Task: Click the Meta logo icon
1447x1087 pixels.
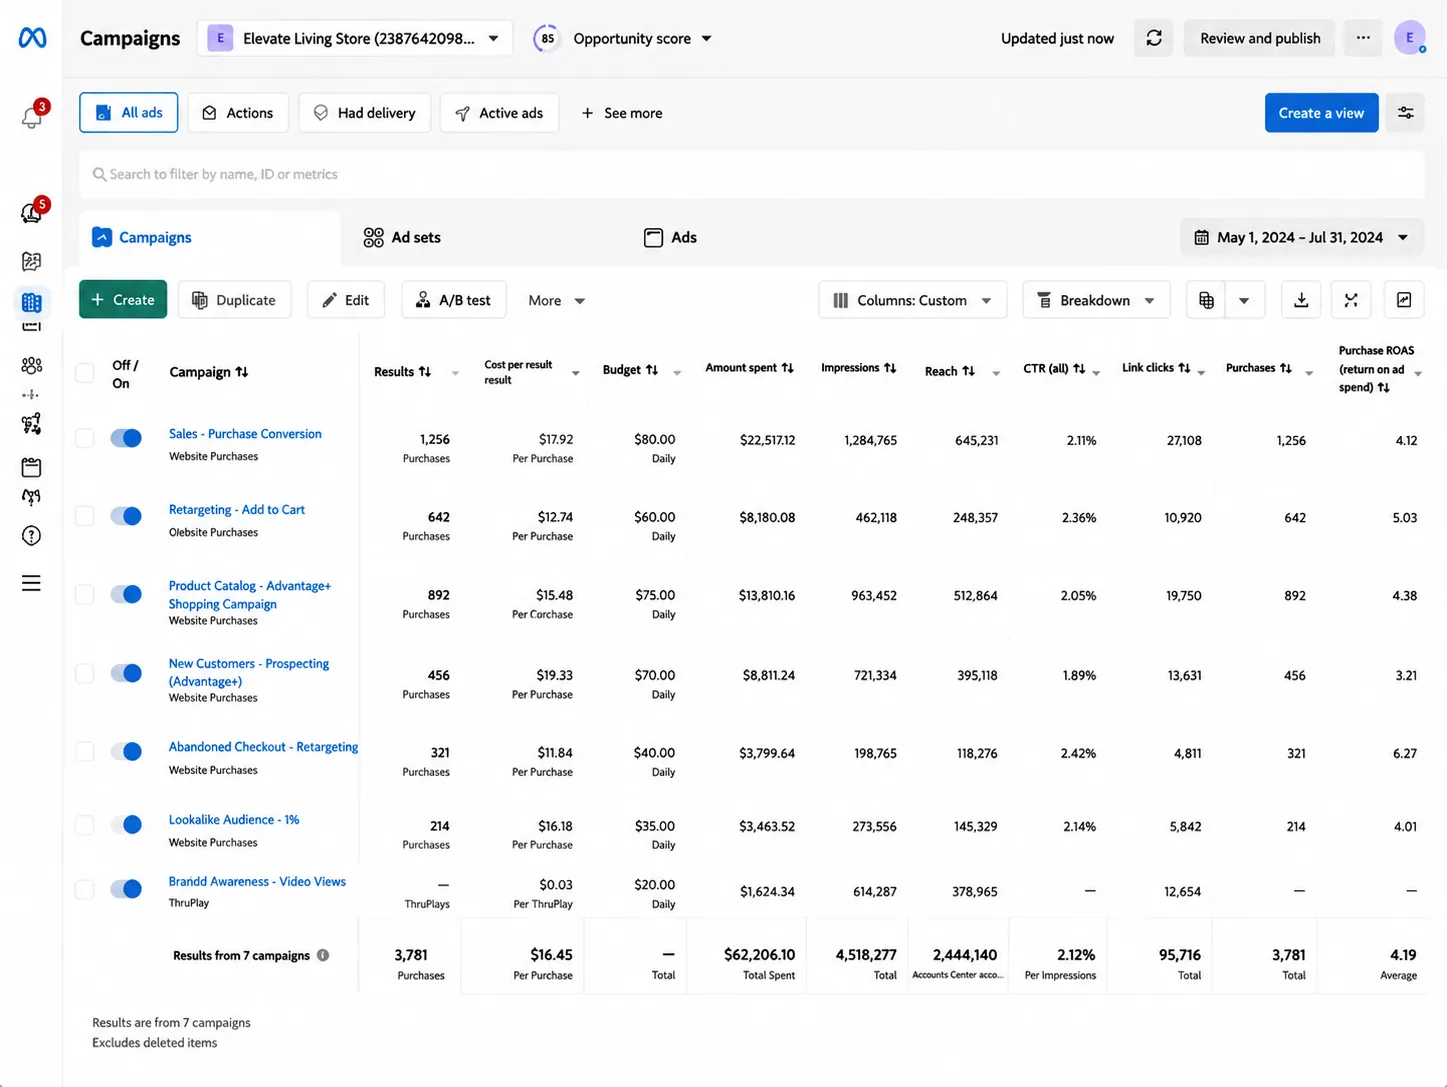Action: click(x=32, y=38)
